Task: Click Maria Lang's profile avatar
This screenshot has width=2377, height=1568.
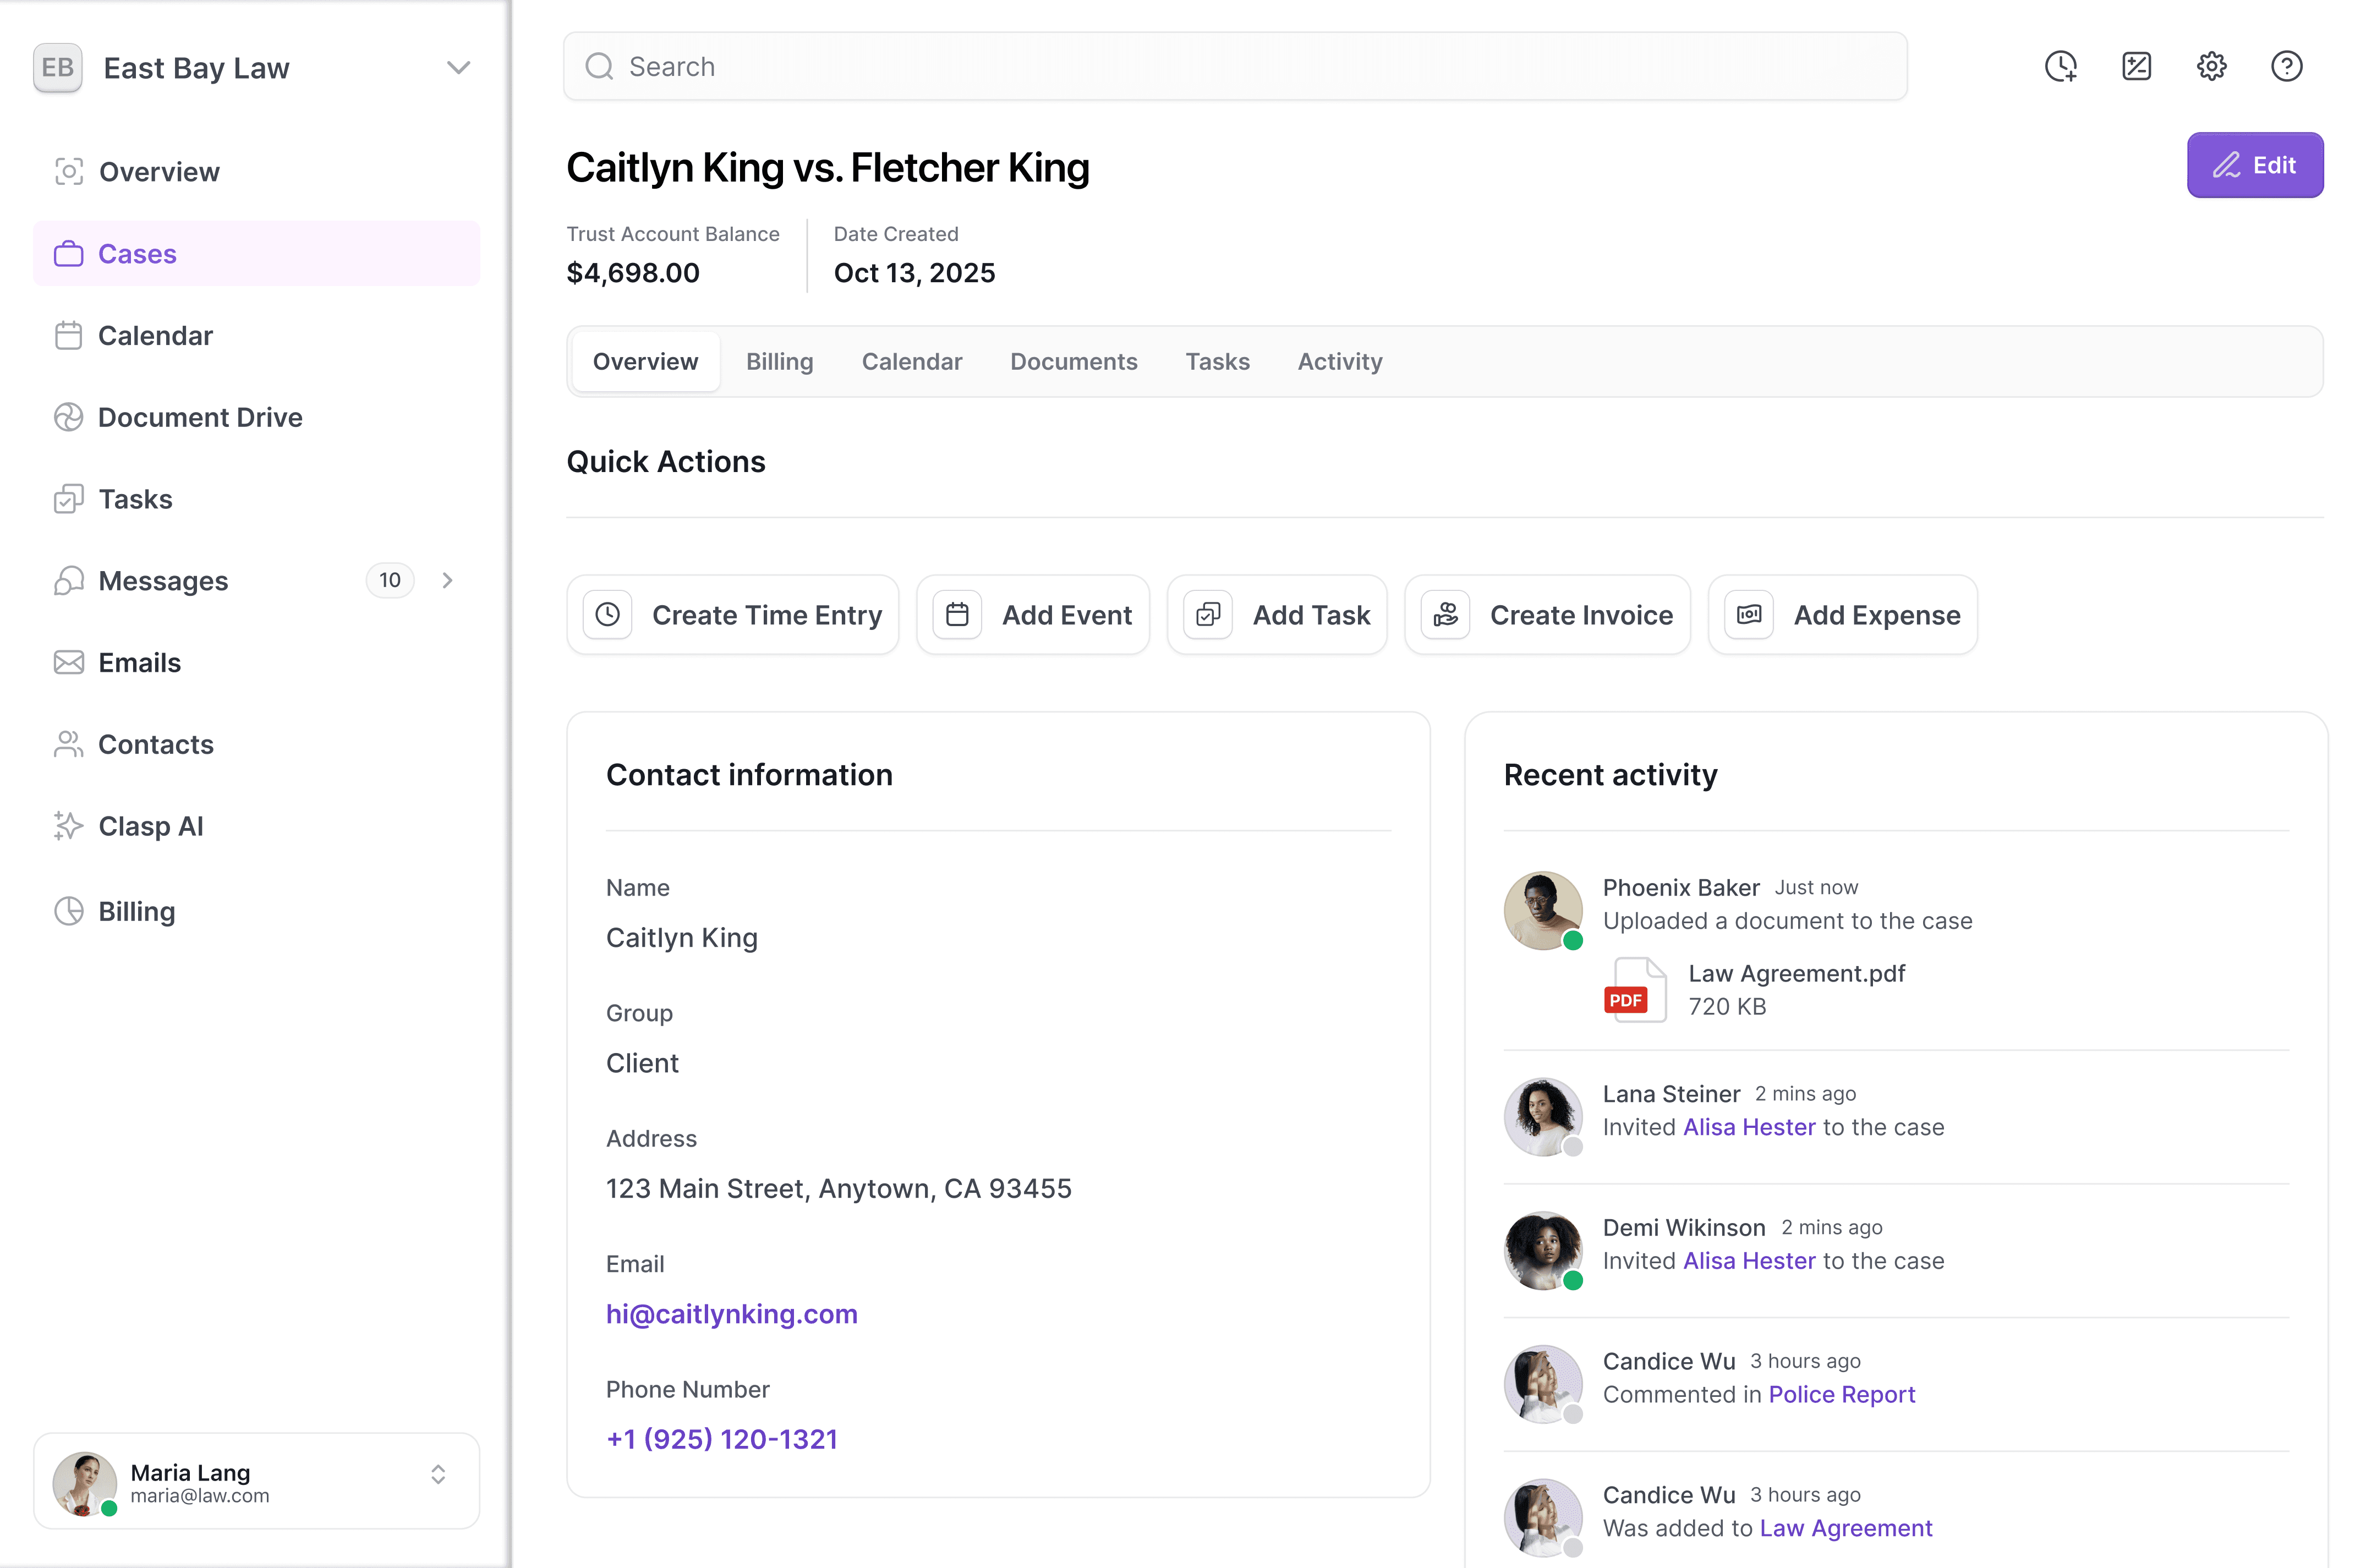Action: coord(84,1483)
